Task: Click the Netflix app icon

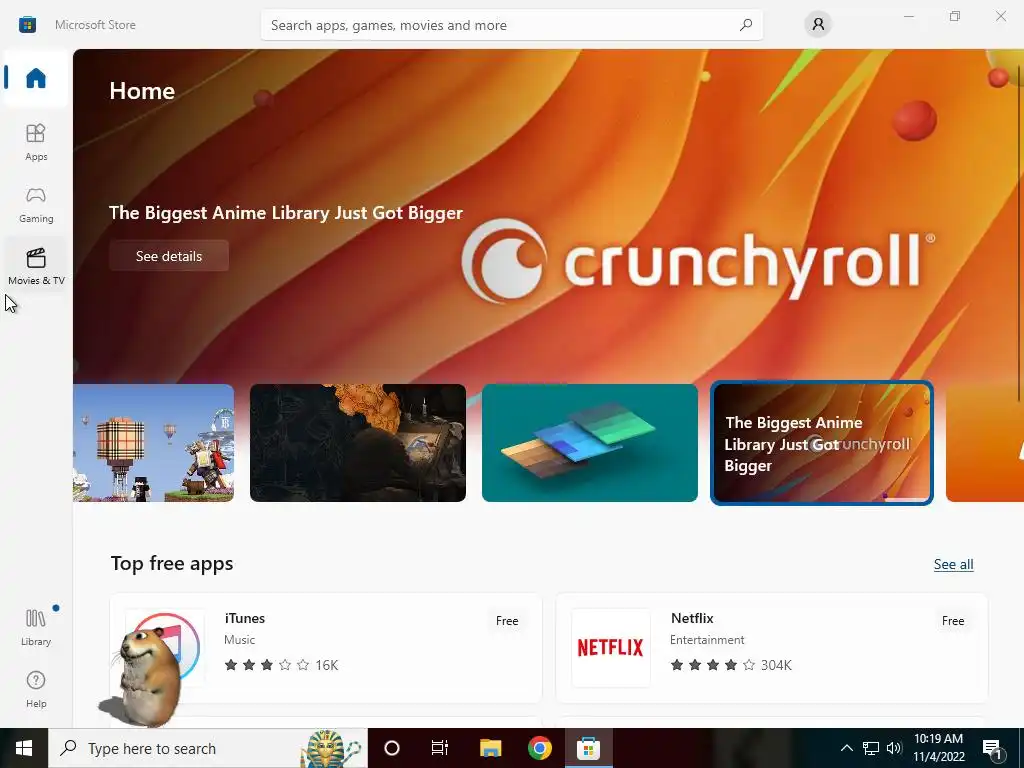Action: pyautogui.click(x=611, y=647)
